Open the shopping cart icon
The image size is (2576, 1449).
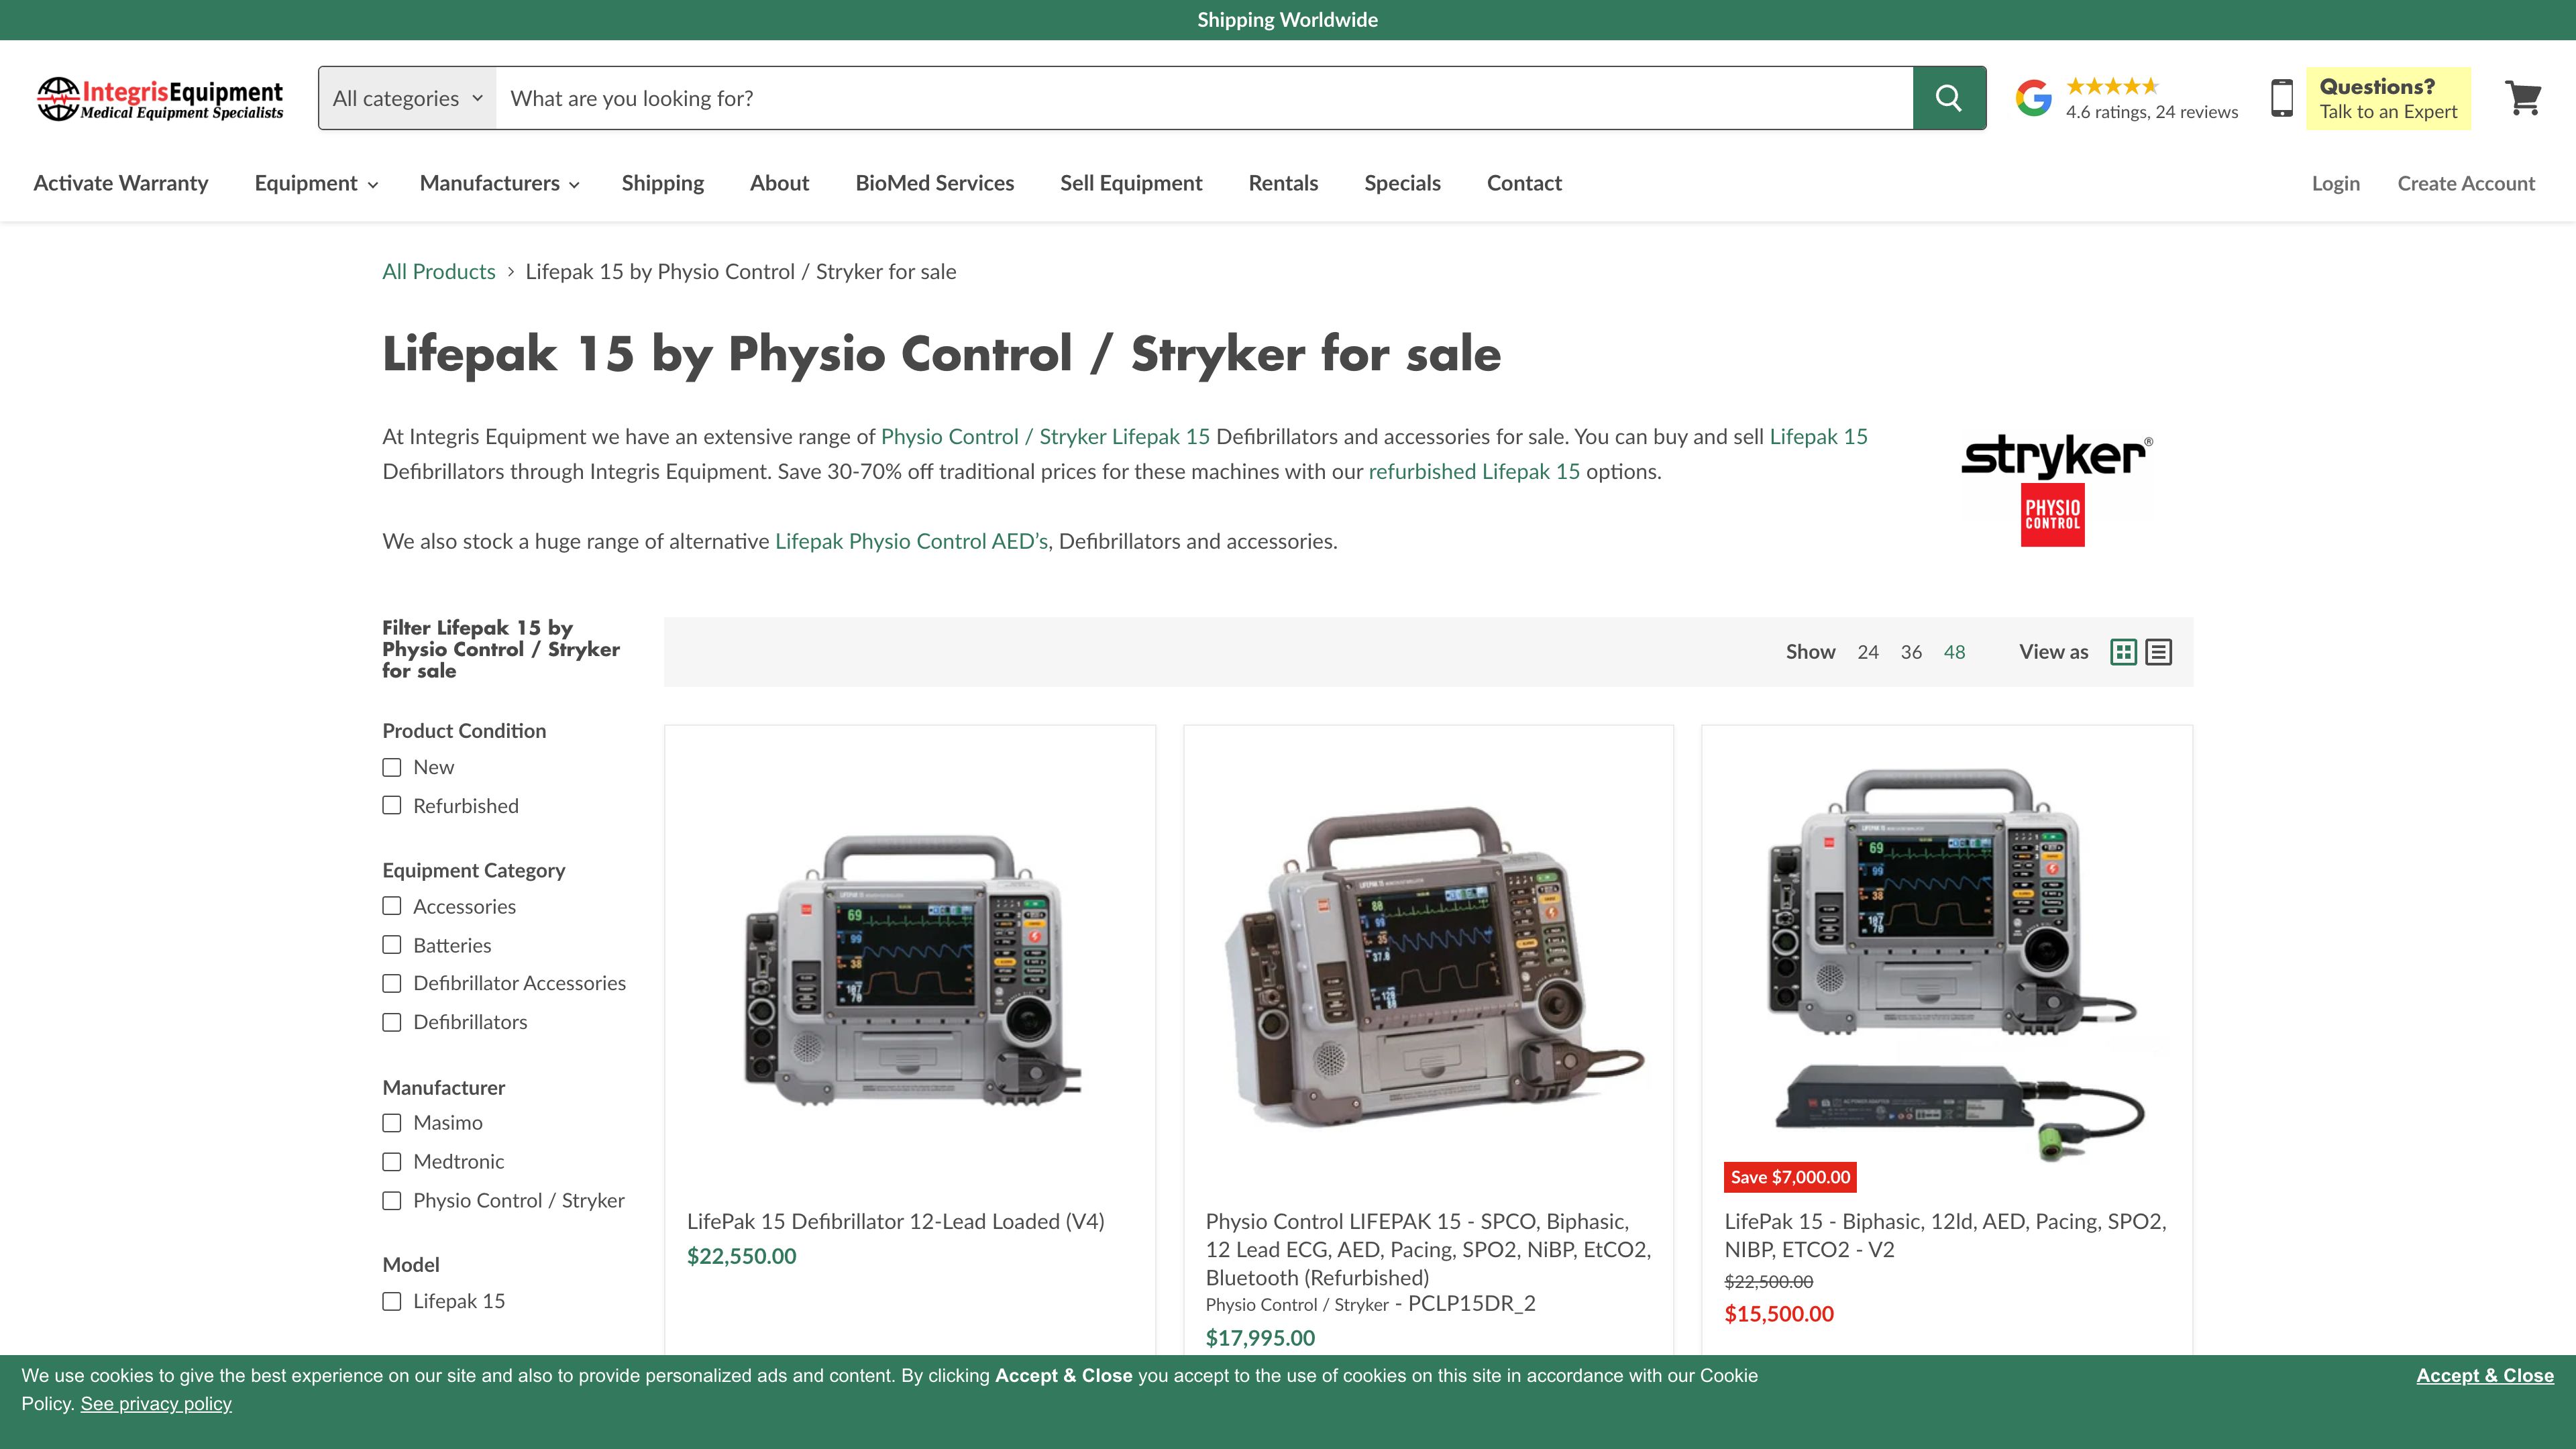pos(2523,98)
